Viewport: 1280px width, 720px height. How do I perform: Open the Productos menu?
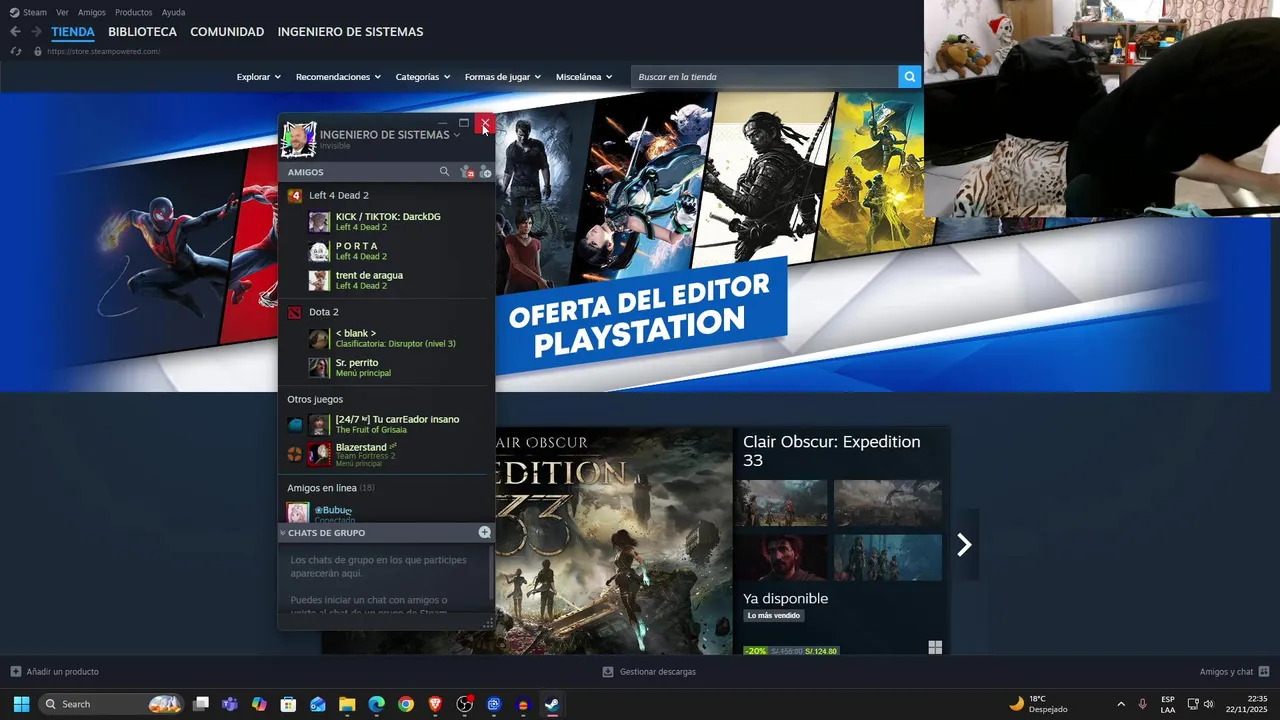coord(134,12)
